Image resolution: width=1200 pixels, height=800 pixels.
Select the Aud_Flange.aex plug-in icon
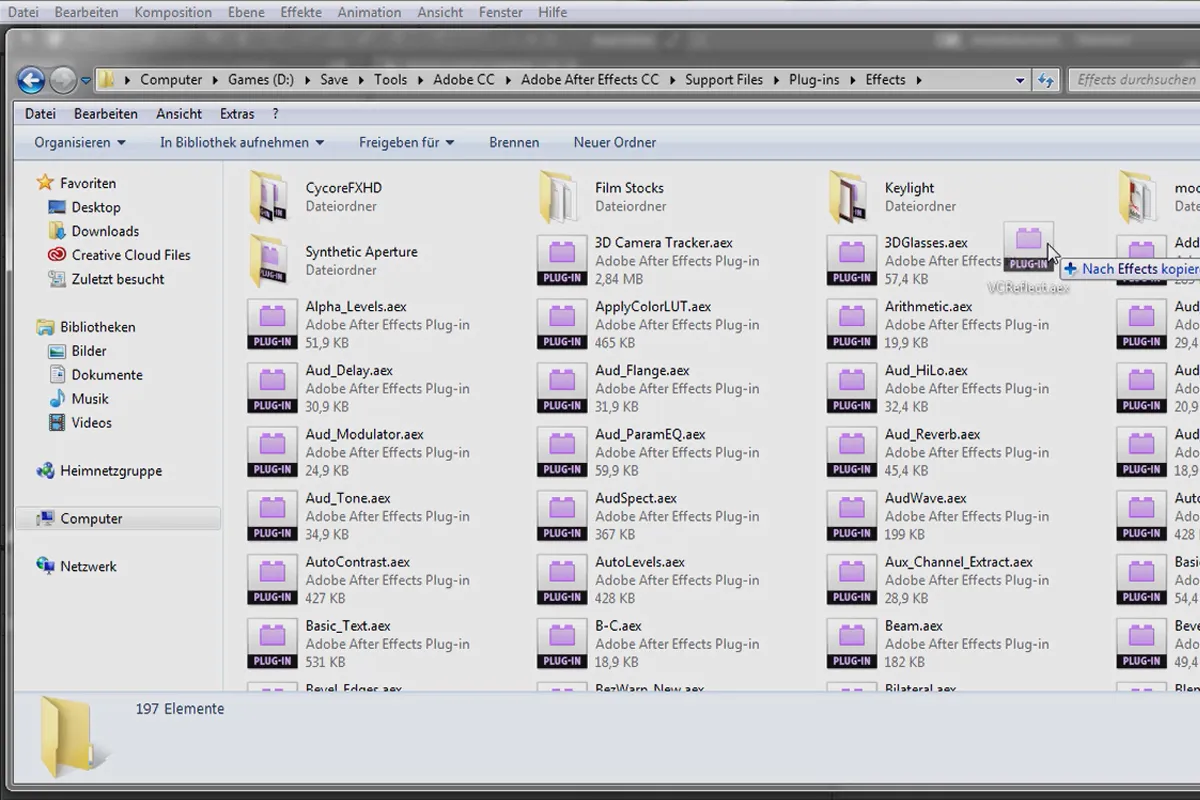pyautogui.click(x=562, y=389)
